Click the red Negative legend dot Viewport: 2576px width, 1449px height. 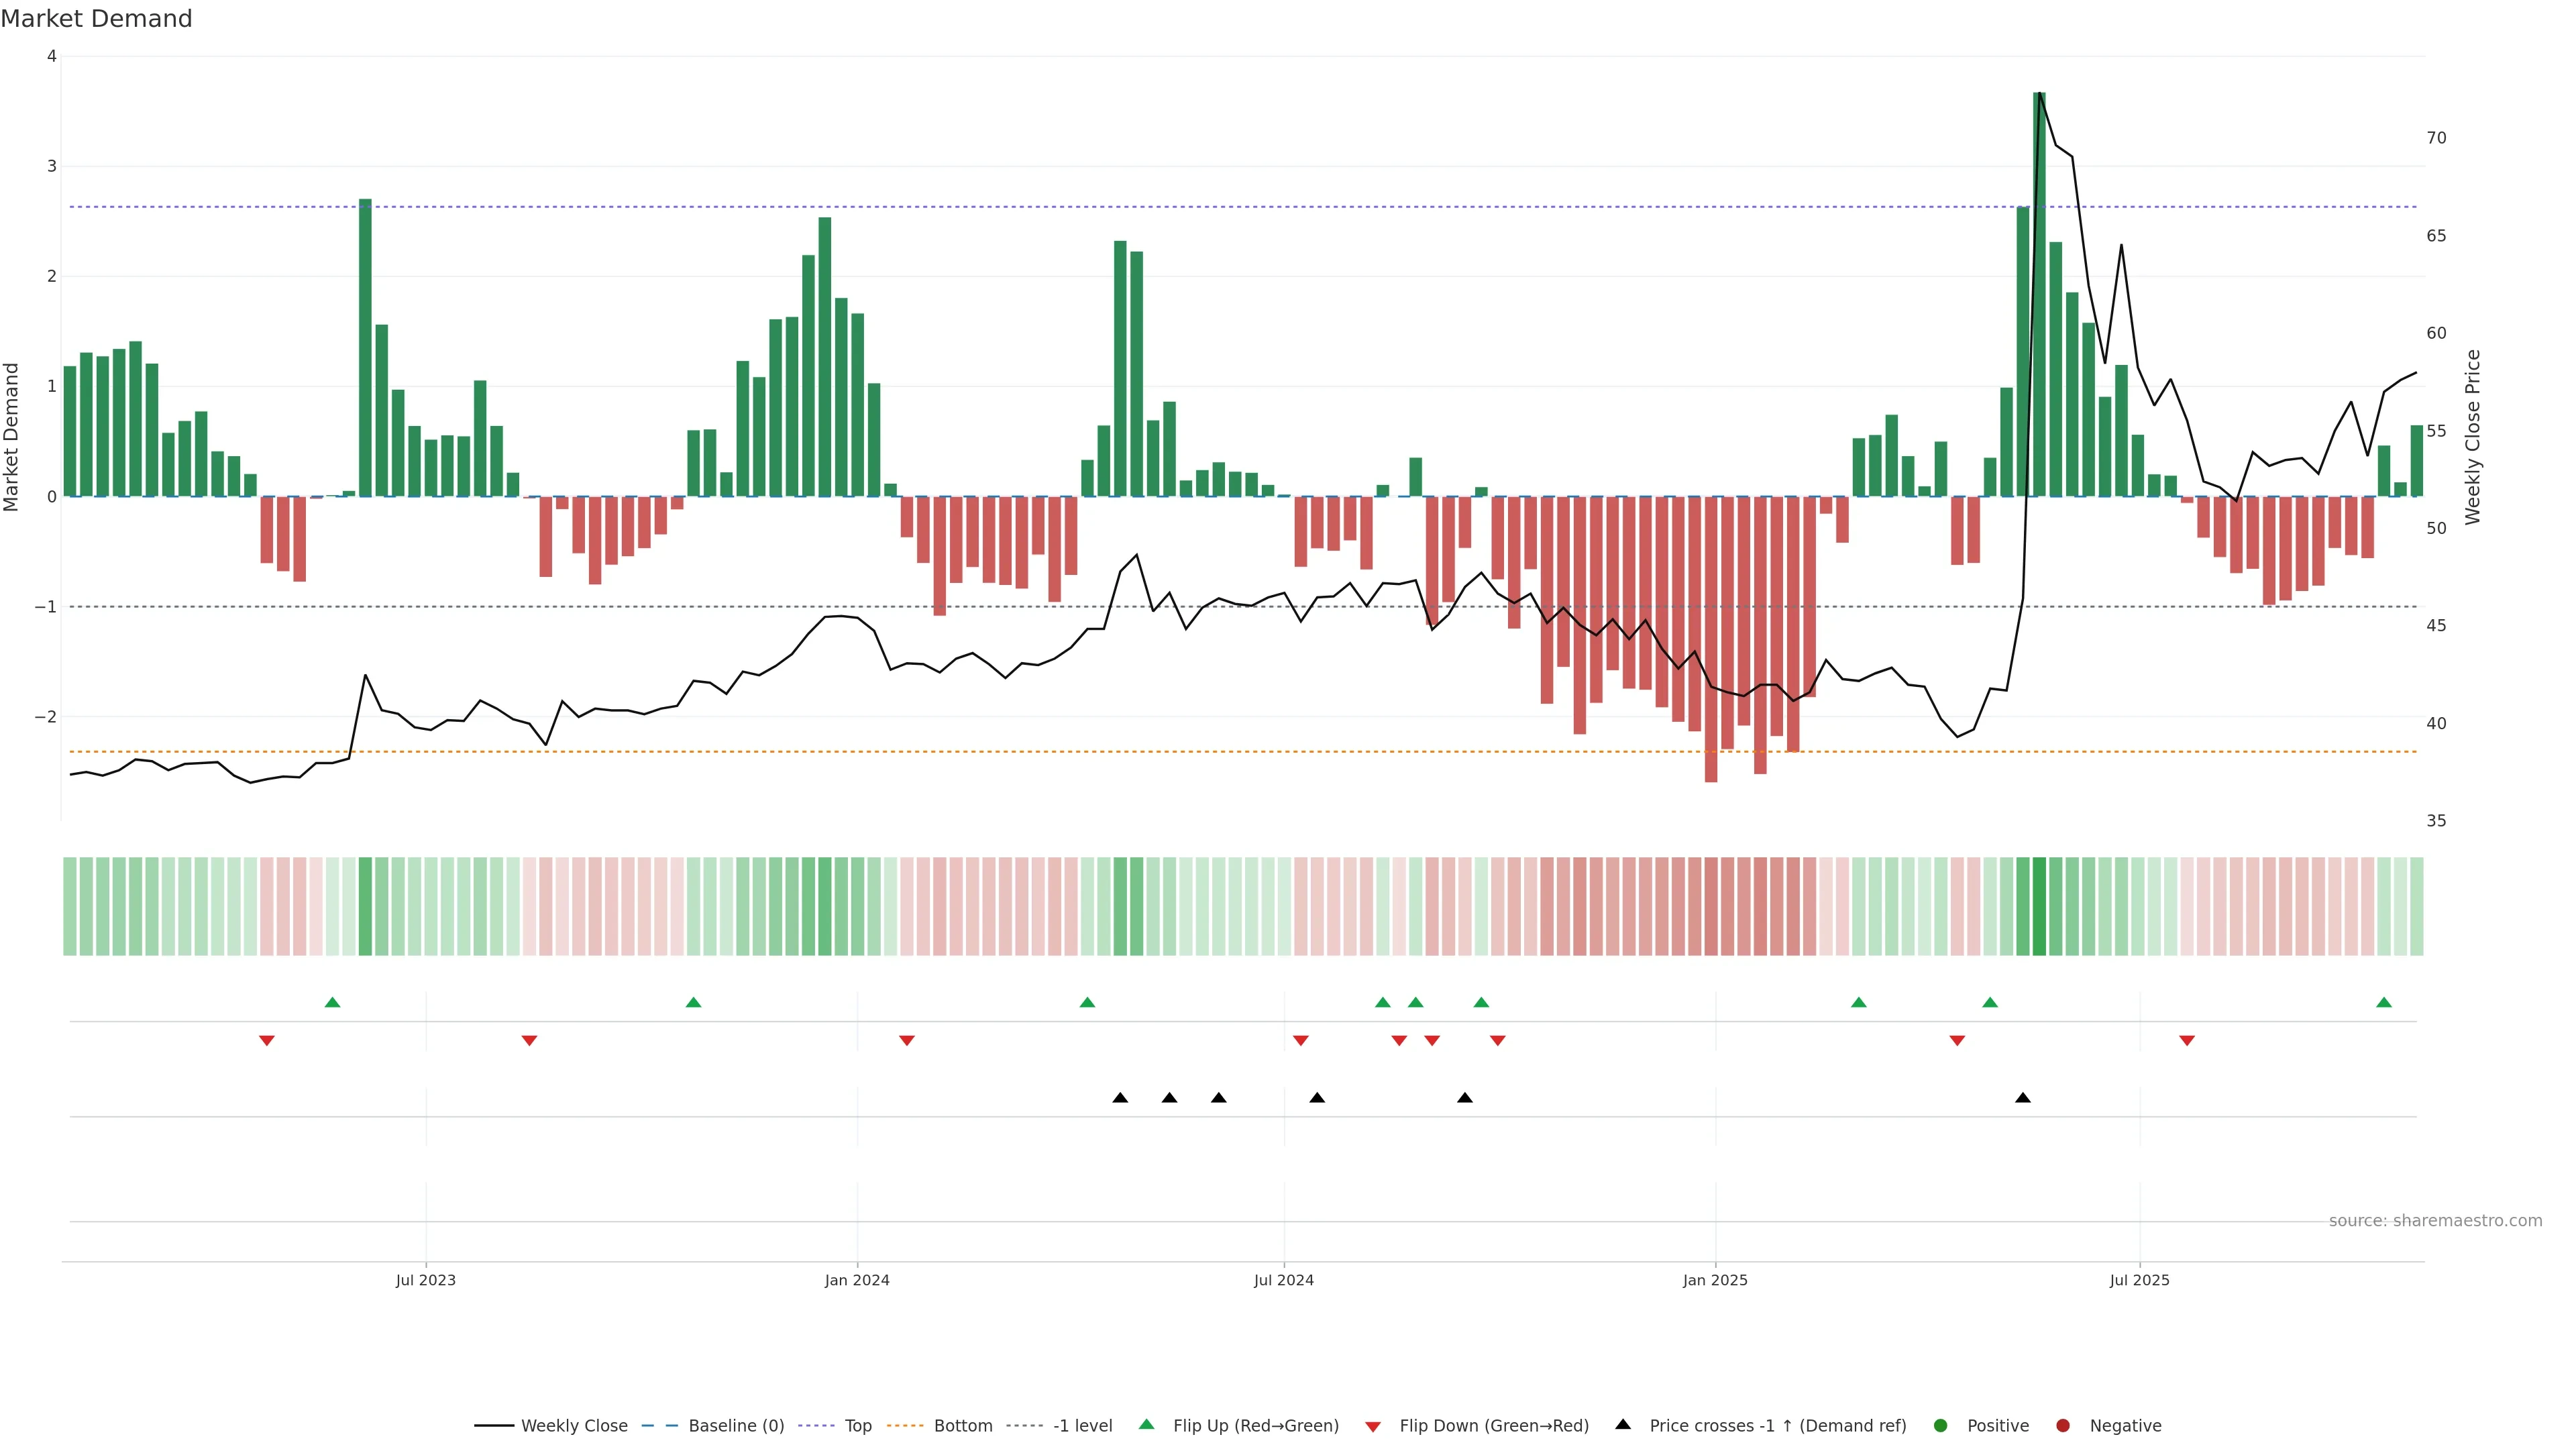tap(2063, 1425)
